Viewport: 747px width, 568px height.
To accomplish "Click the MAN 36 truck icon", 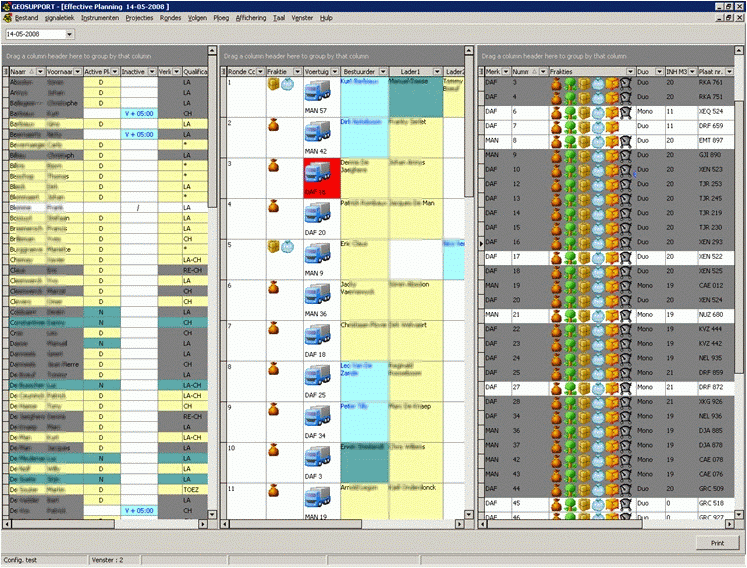I will 316,297.
